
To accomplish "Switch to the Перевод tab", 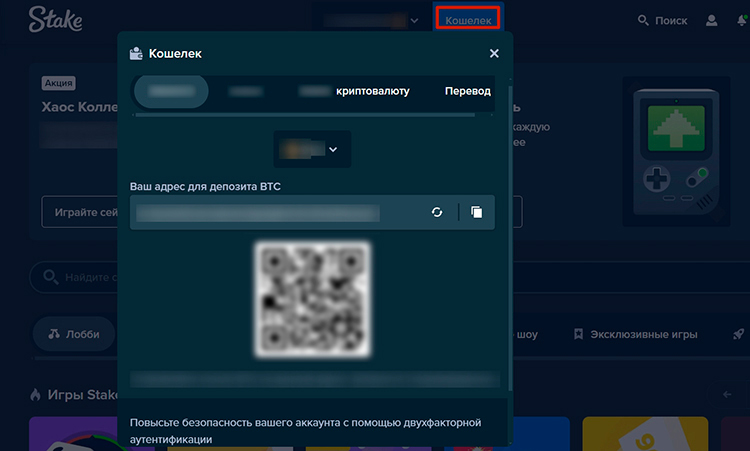I will [467, 91].
